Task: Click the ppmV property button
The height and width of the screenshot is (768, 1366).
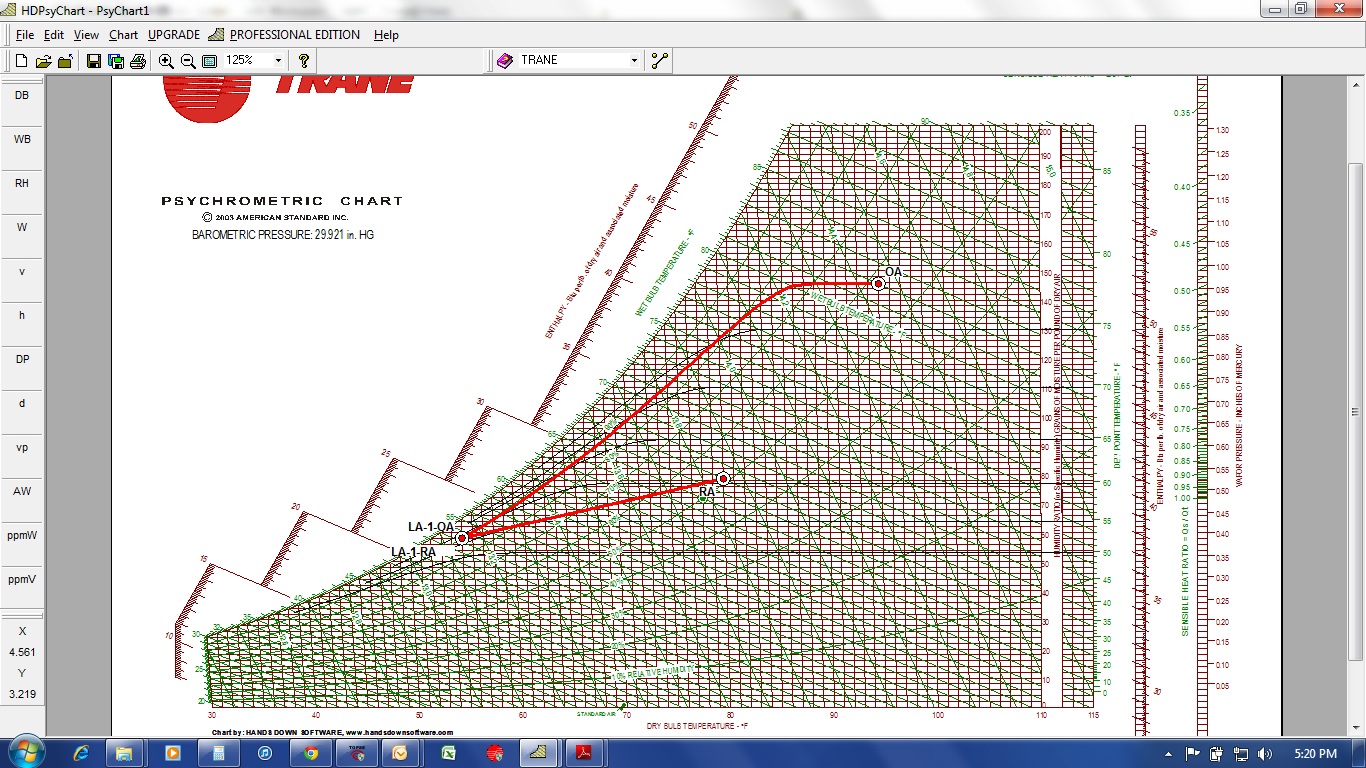Action: (x=21, y=579)
